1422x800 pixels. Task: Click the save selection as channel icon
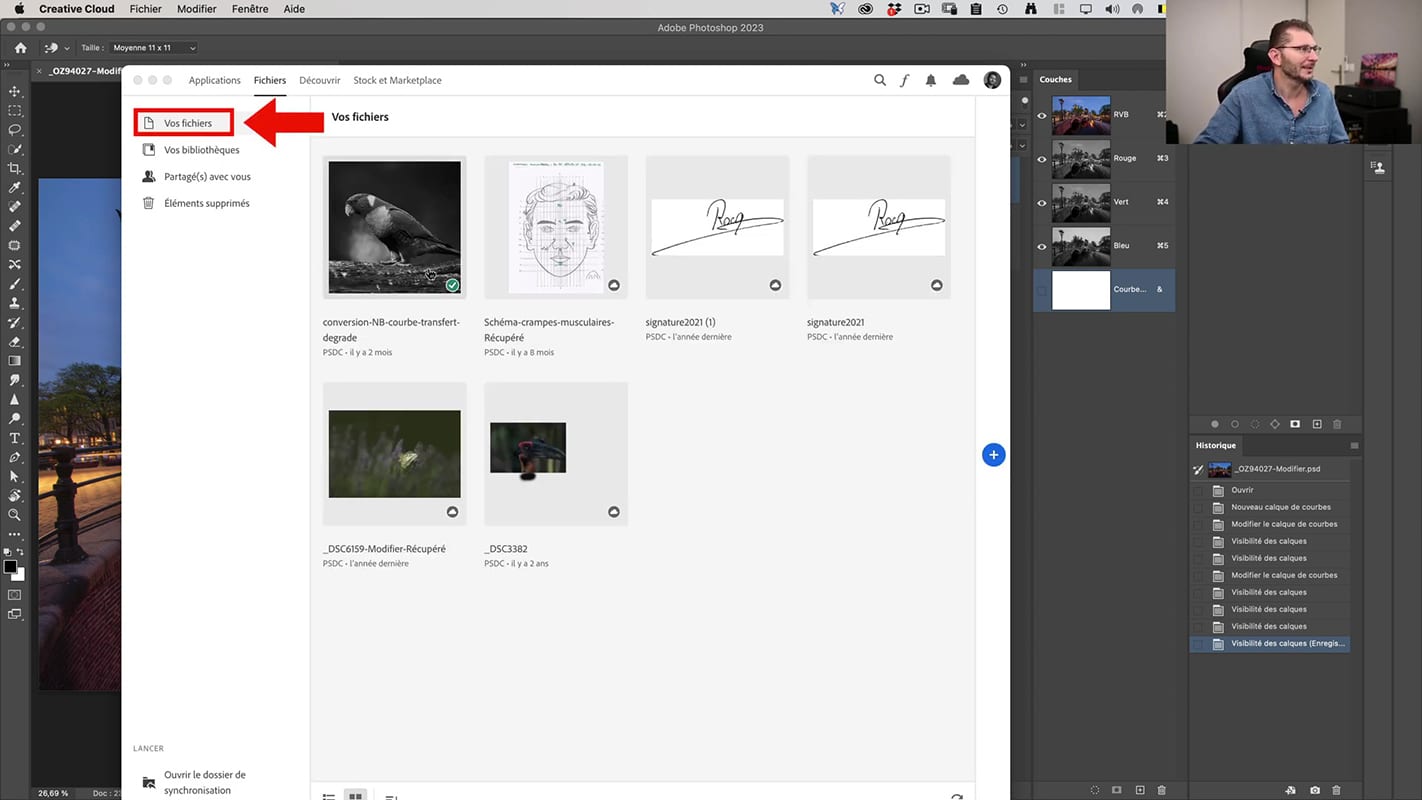click(x=1117, y=790)
